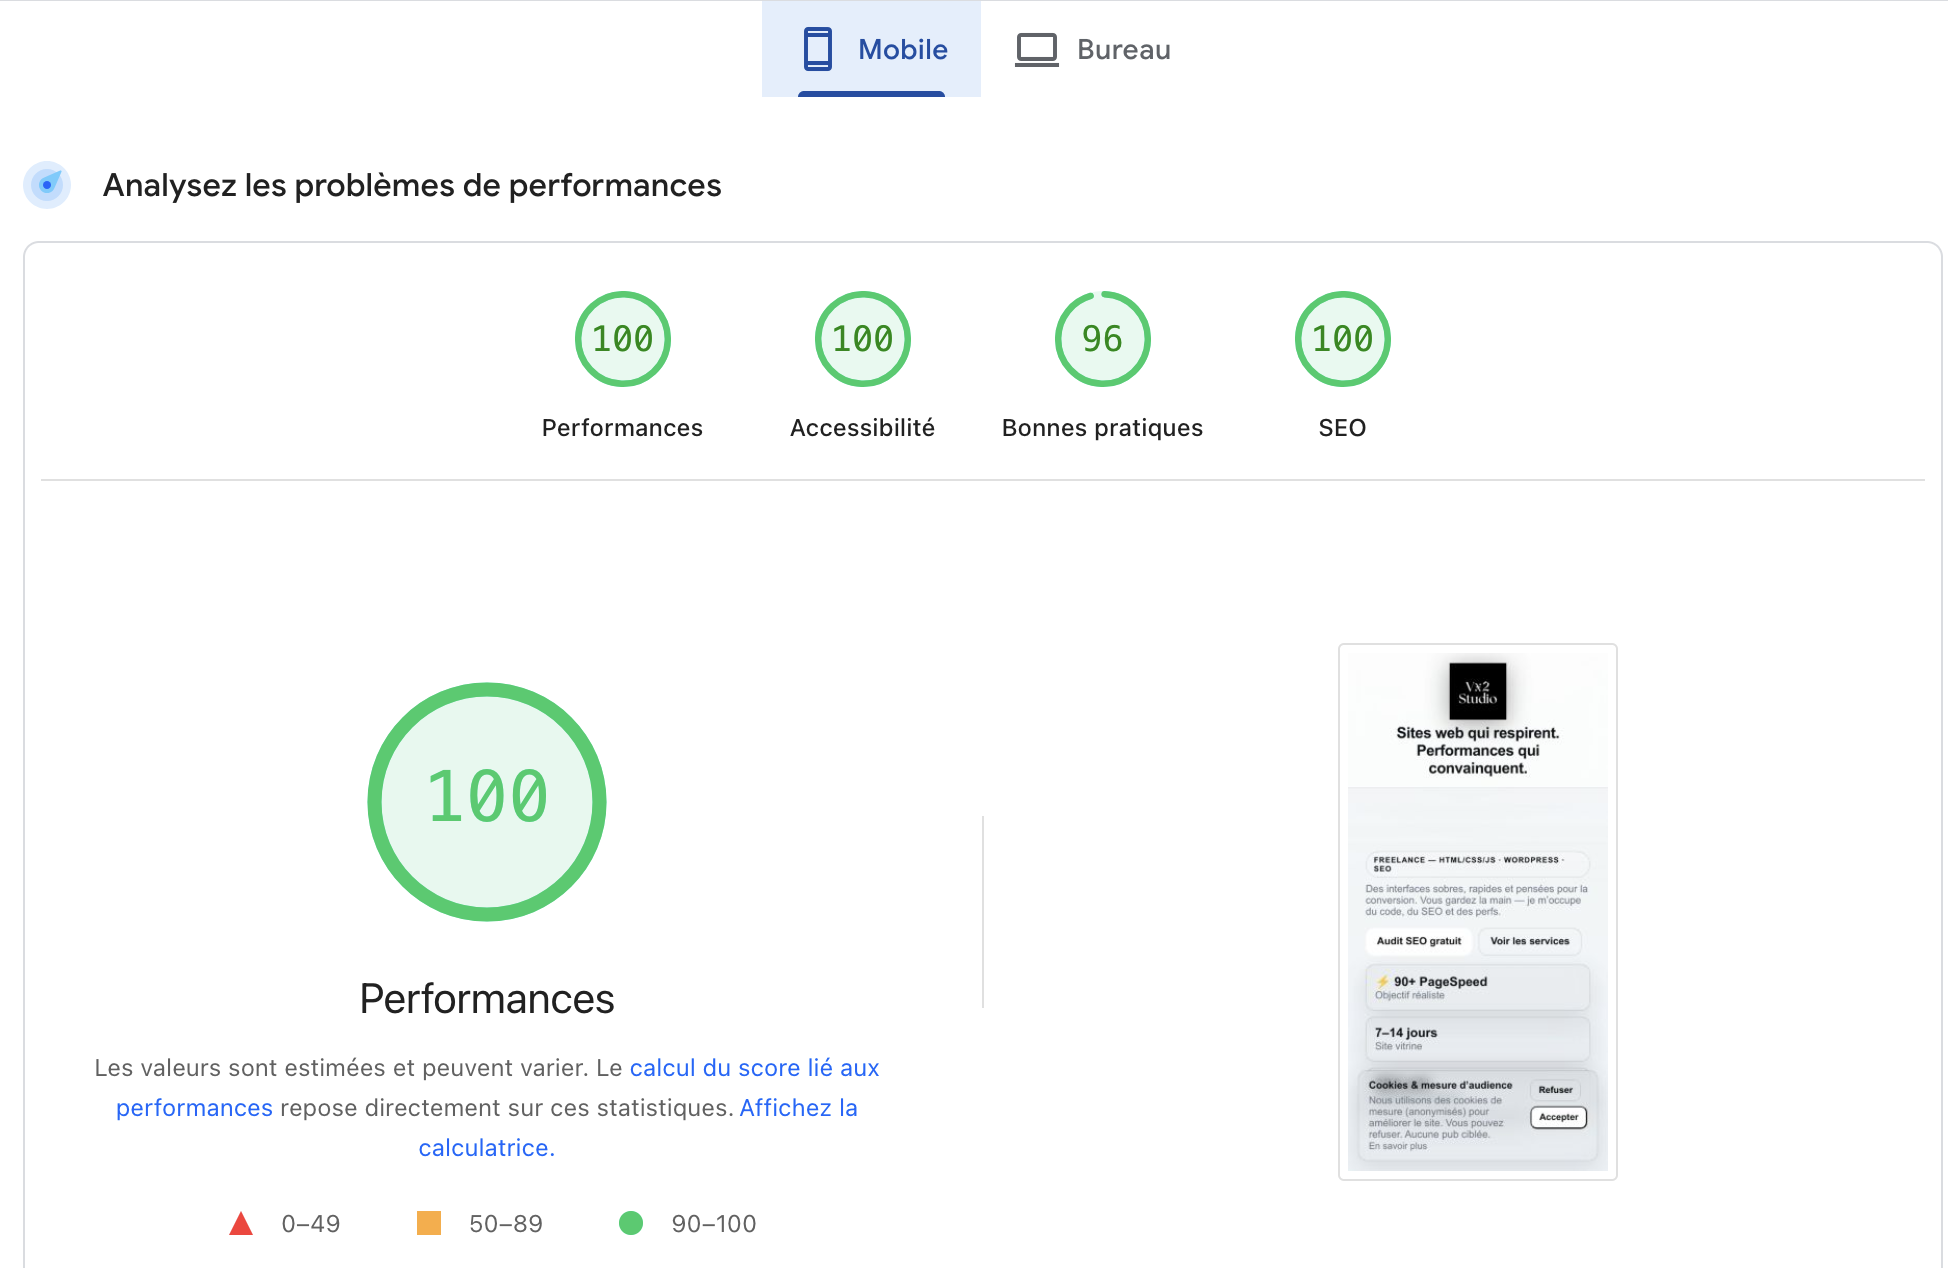Click the Refuser button in the preview
Image resolution: width=1948 pixels, height=1268 pixels.
pos(1555,1090)
